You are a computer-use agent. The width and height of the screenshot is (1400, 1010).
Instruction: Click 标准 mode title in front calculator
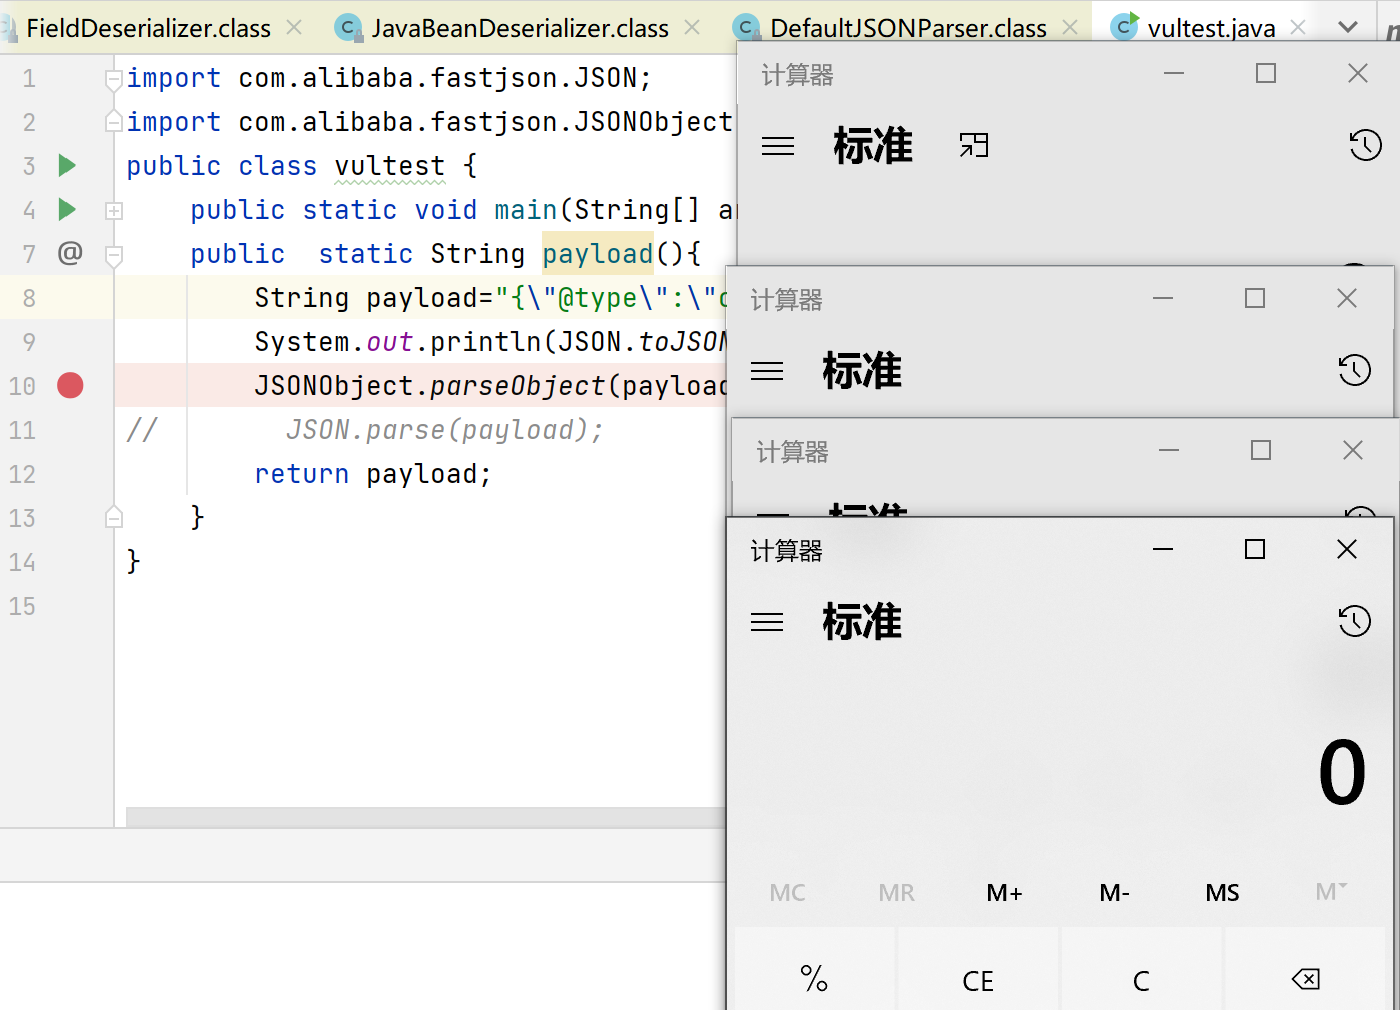[x=862, y=622]
